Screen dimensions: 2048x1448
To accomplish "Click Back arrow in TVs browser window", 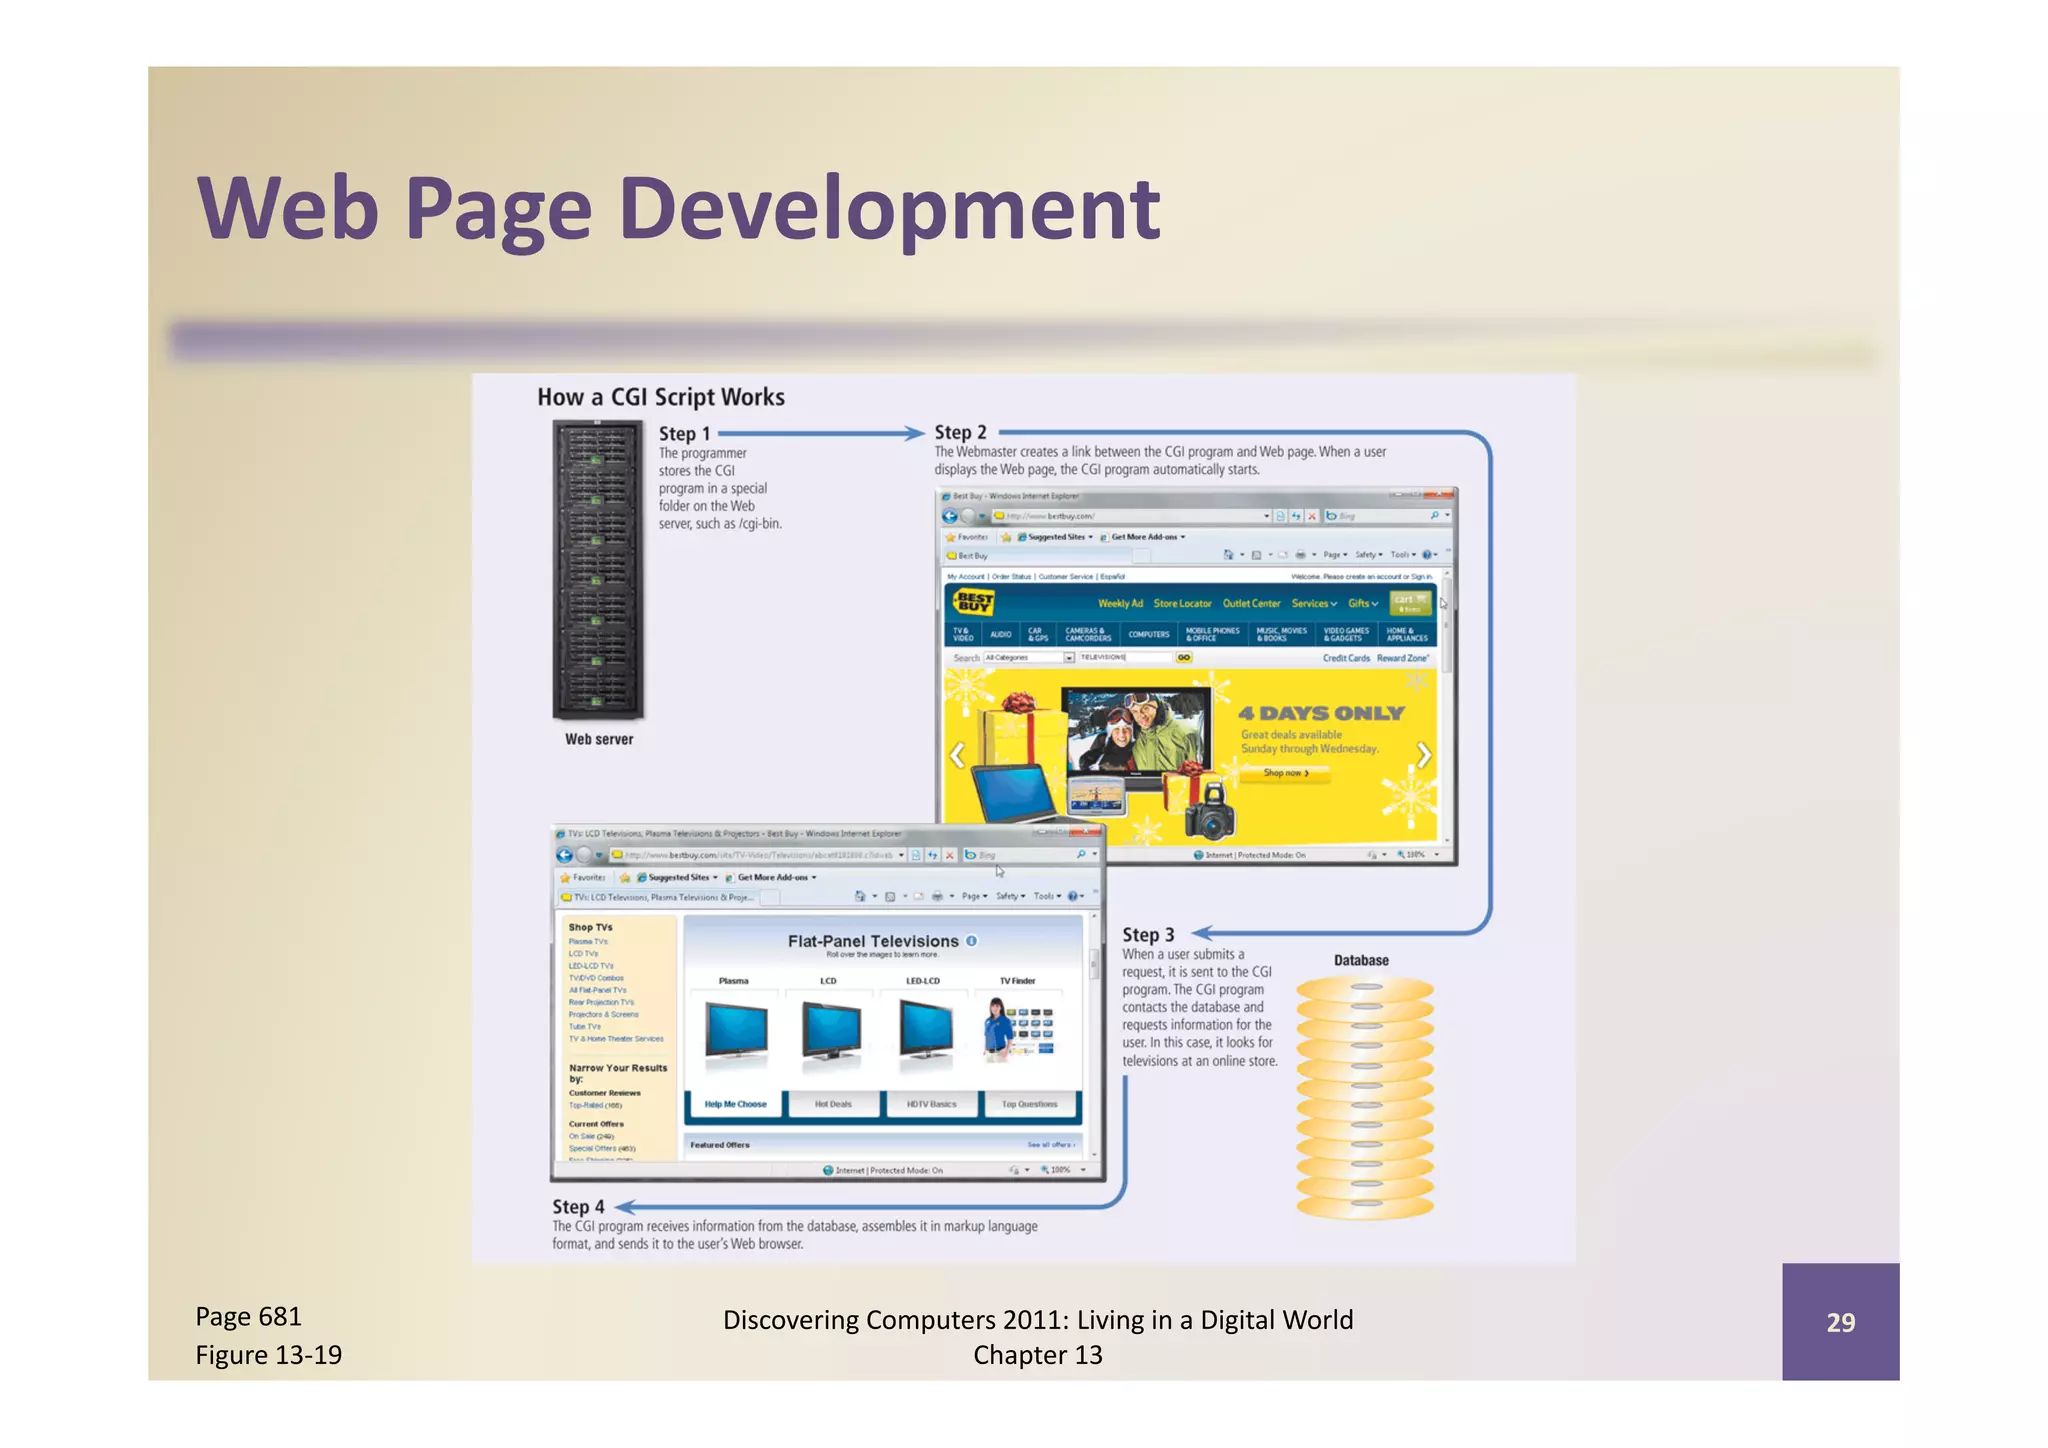I will tap(565, 855).
